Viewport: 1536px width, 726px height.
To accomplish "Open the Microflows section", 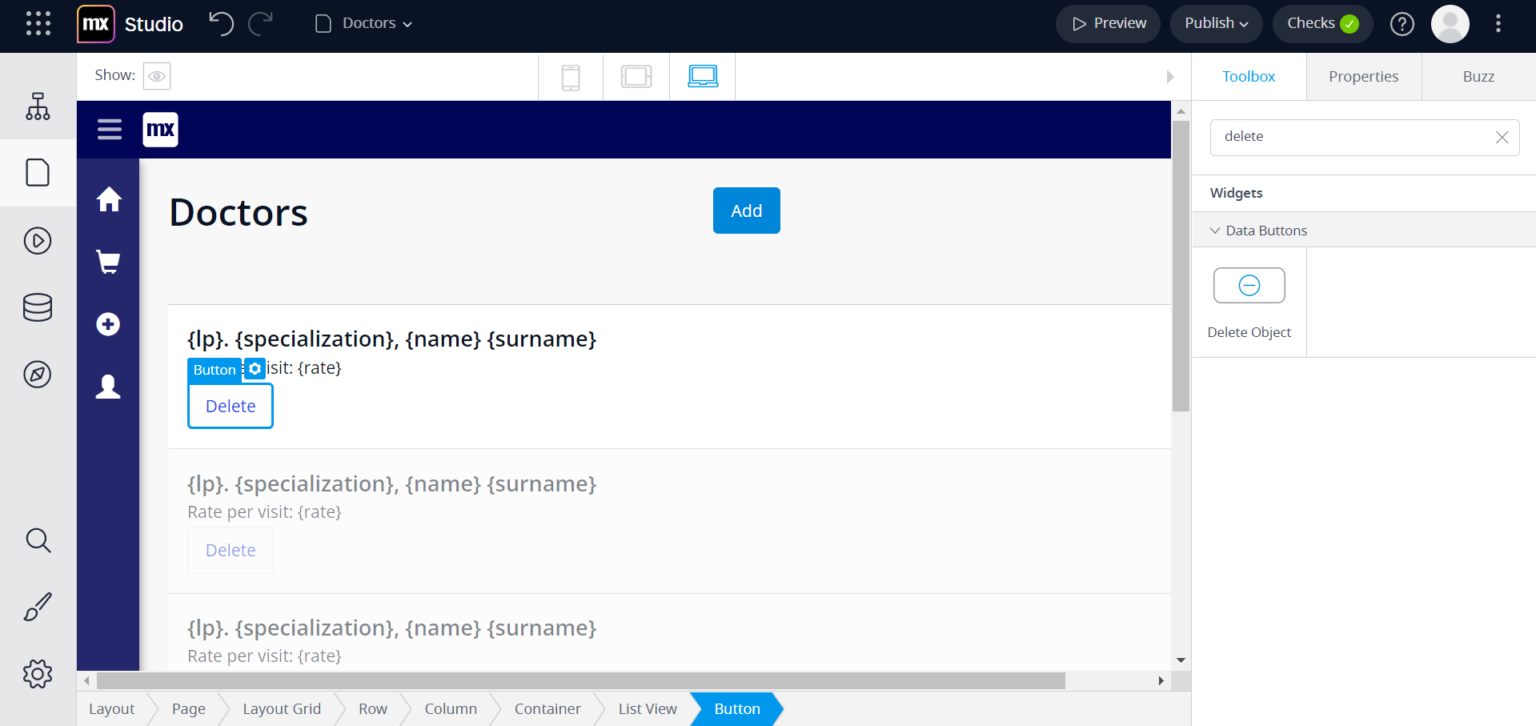I will pyautogui.click(x=37, y=240).
